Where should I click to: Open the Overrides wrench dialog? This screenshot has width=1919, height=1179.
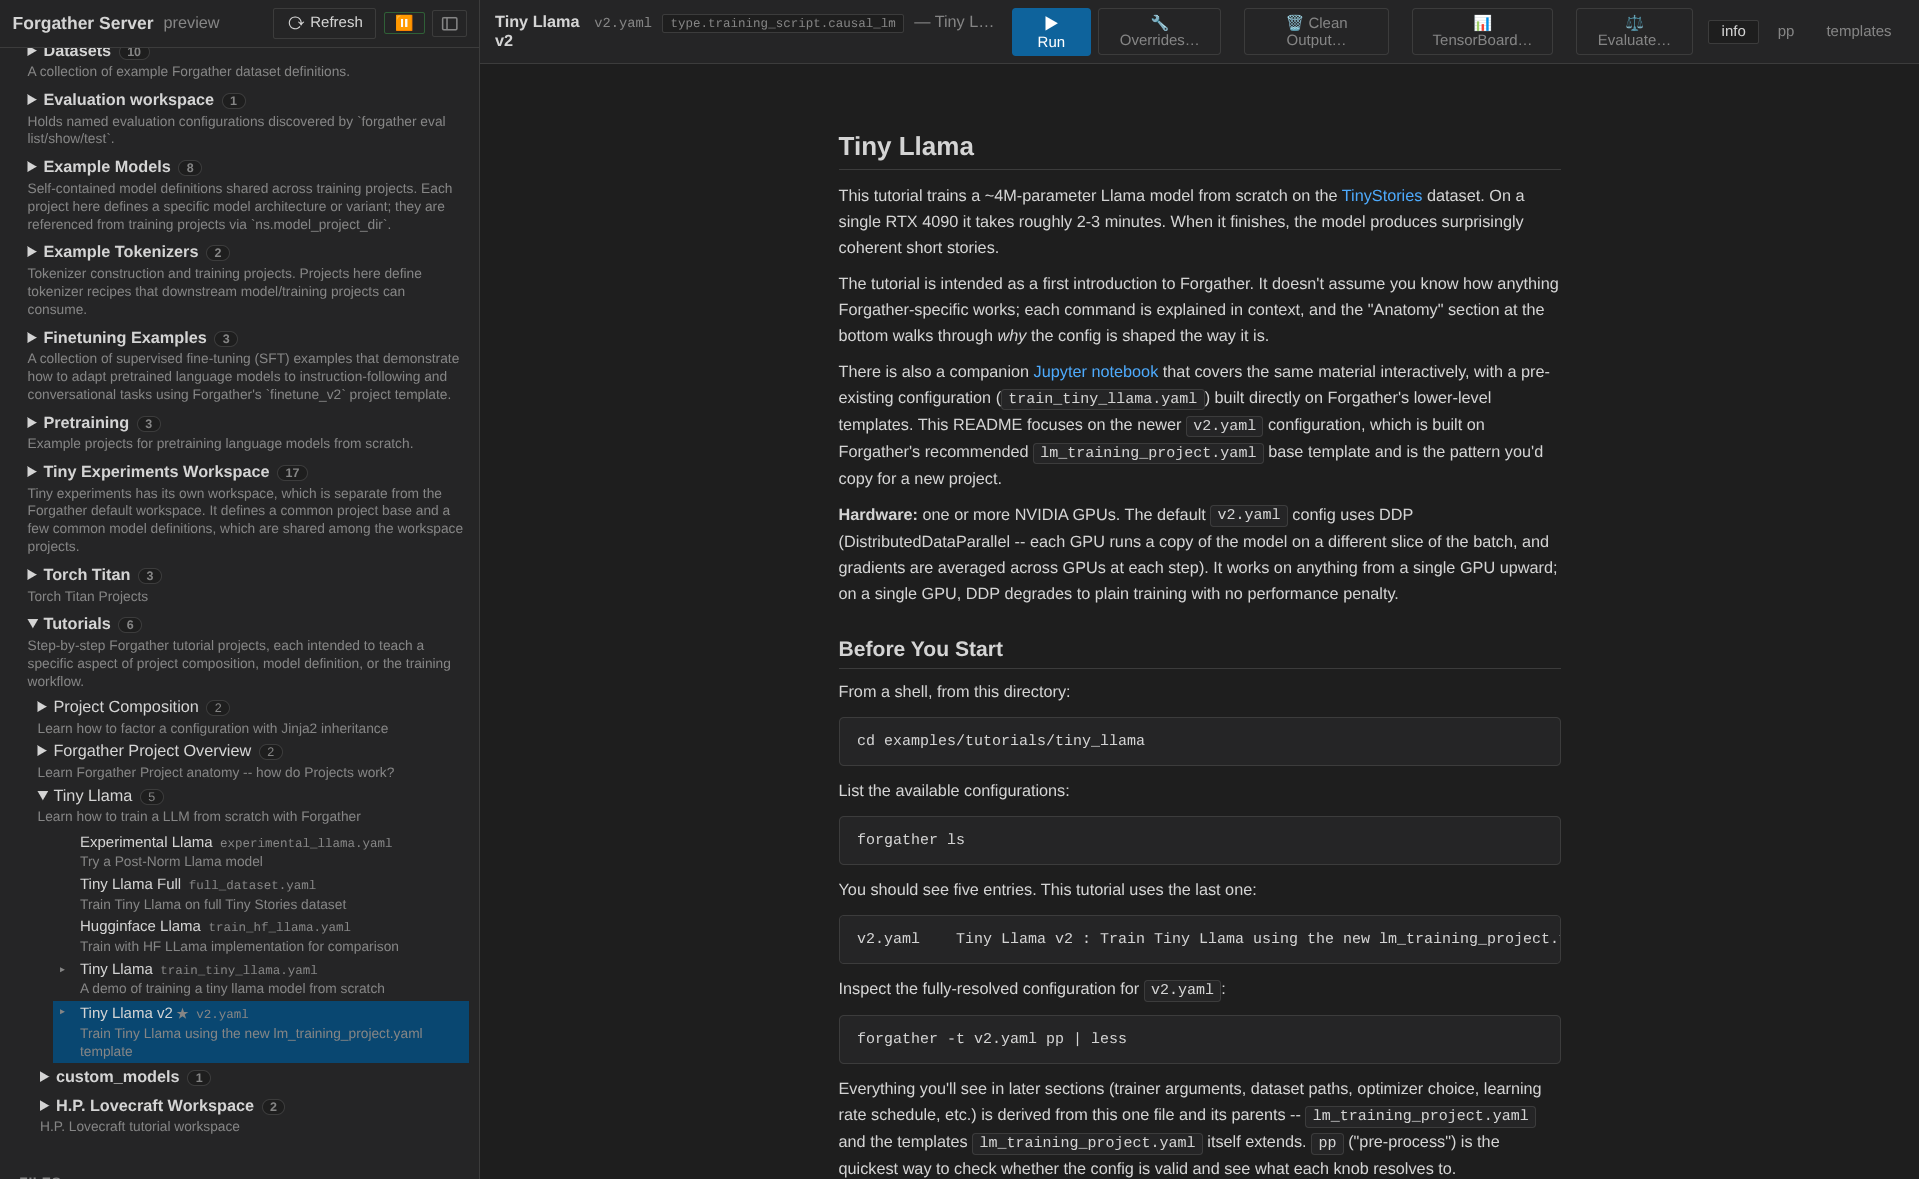(1159, 32)
